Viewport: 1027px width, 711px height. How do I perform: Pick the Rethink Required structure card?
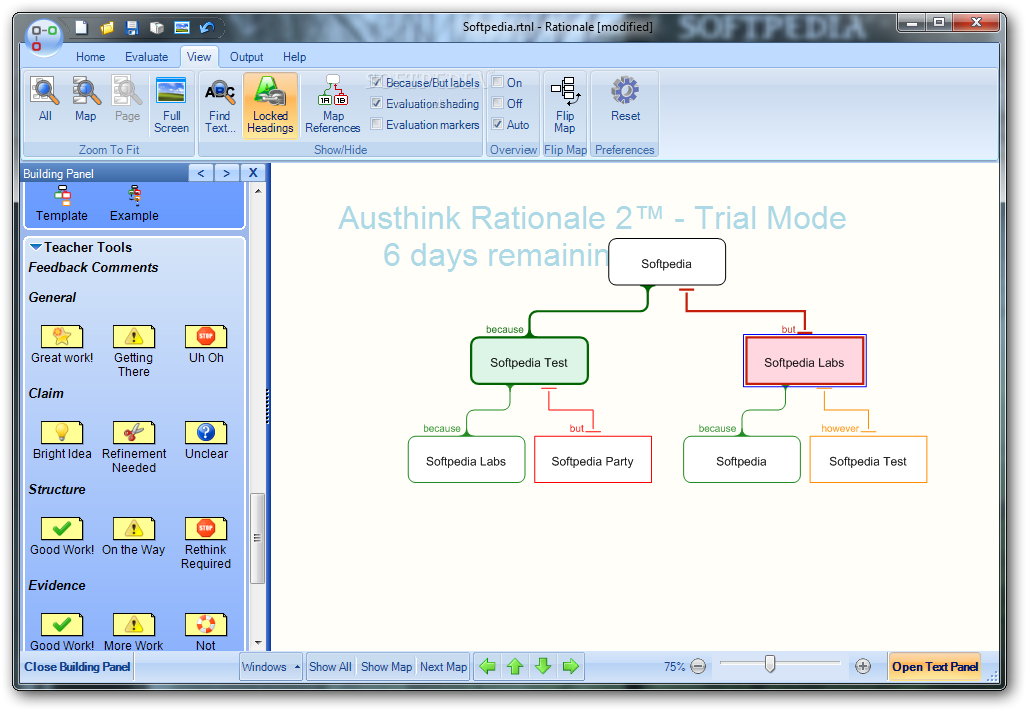coord(206,529)
